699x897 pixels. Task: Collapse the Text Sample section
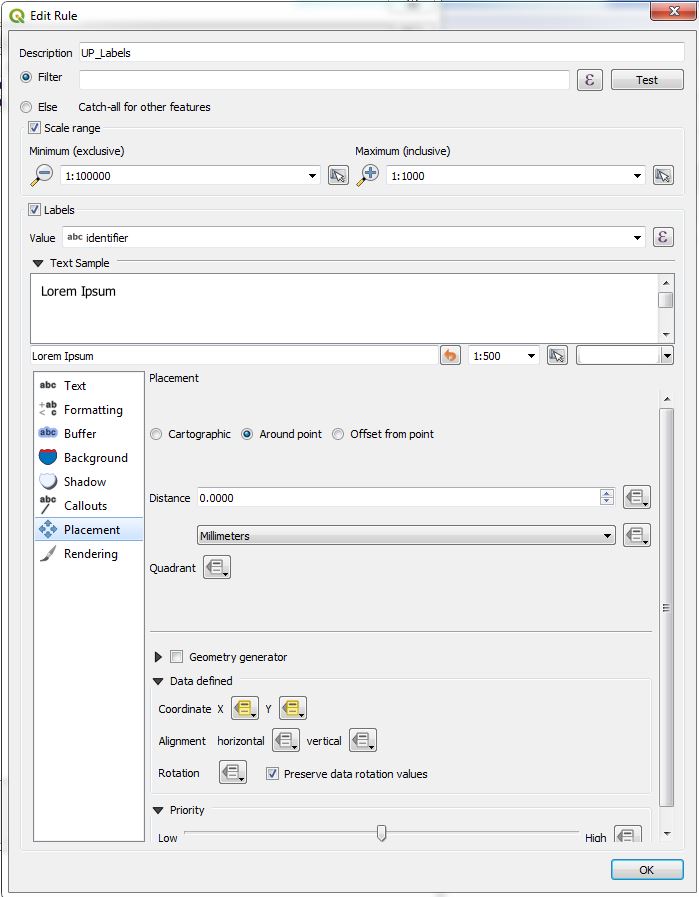click(x=38, y=263)
